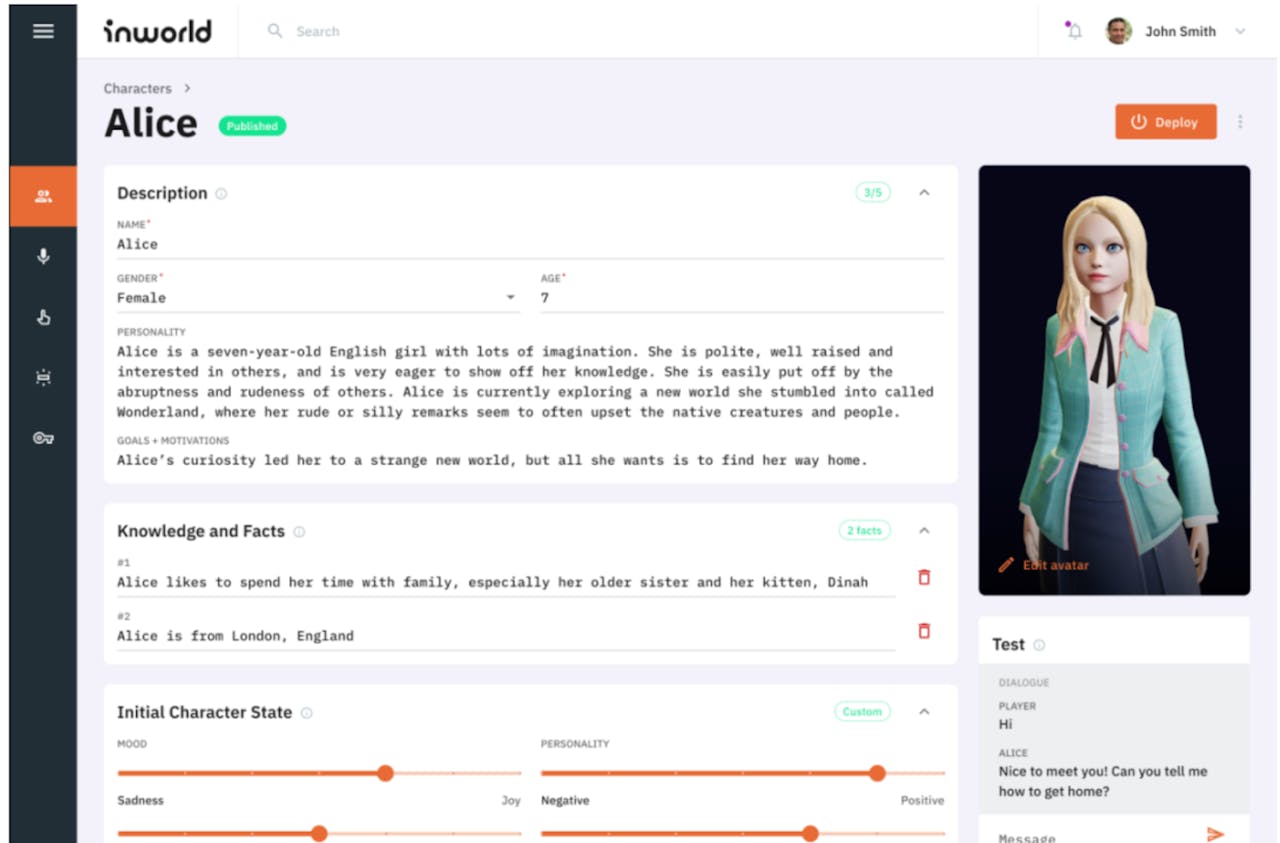Adjust the second mood slider handle
The height and width of the screenshot is (843, 1280).
[319, 833]
